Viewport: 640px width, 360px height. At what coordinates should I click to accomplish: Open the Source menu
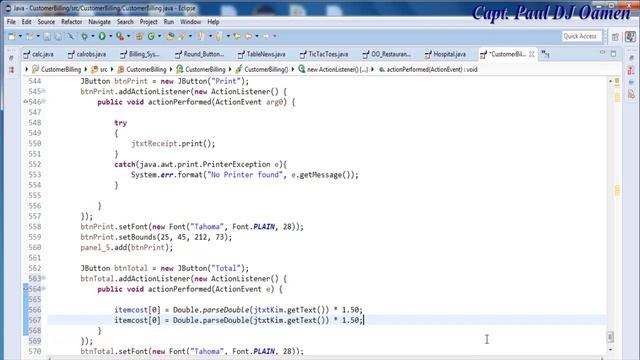click(46, 22)
